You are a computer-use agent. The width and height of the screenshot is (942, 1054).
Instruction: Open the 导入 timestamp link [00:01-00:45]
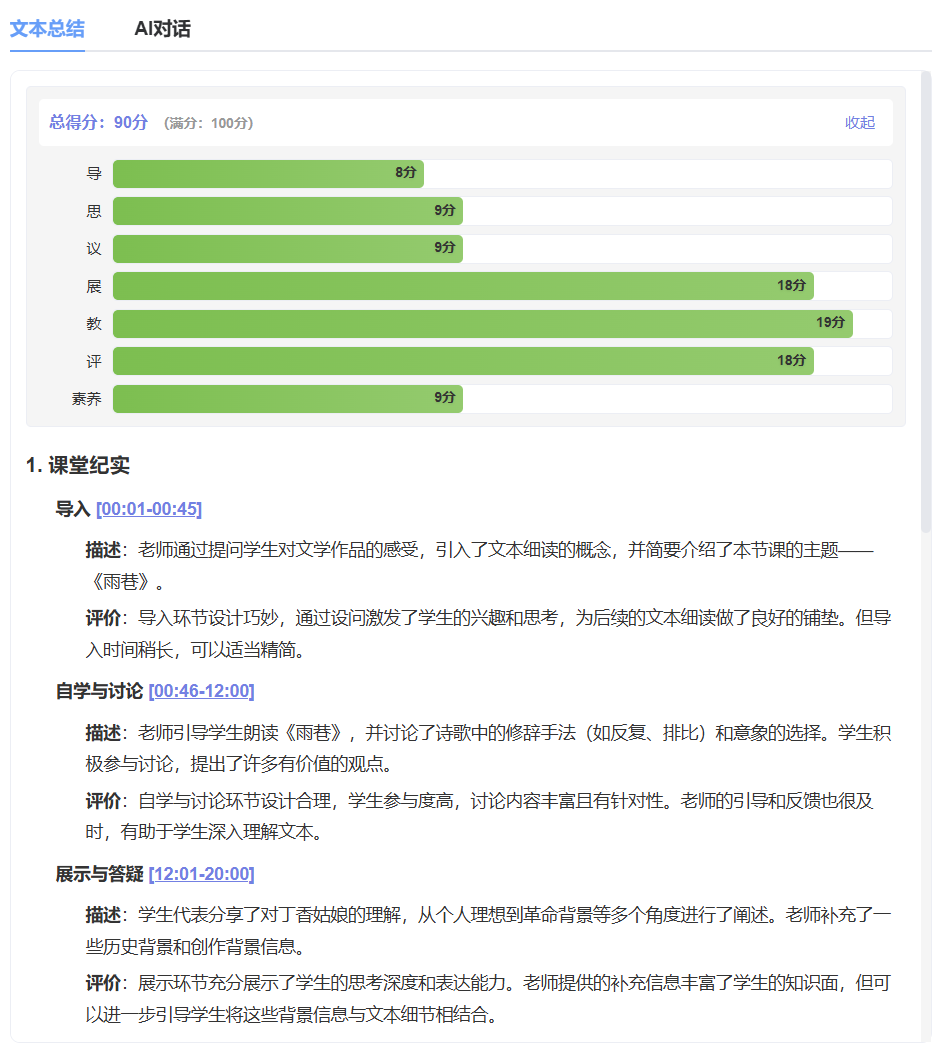148,509
